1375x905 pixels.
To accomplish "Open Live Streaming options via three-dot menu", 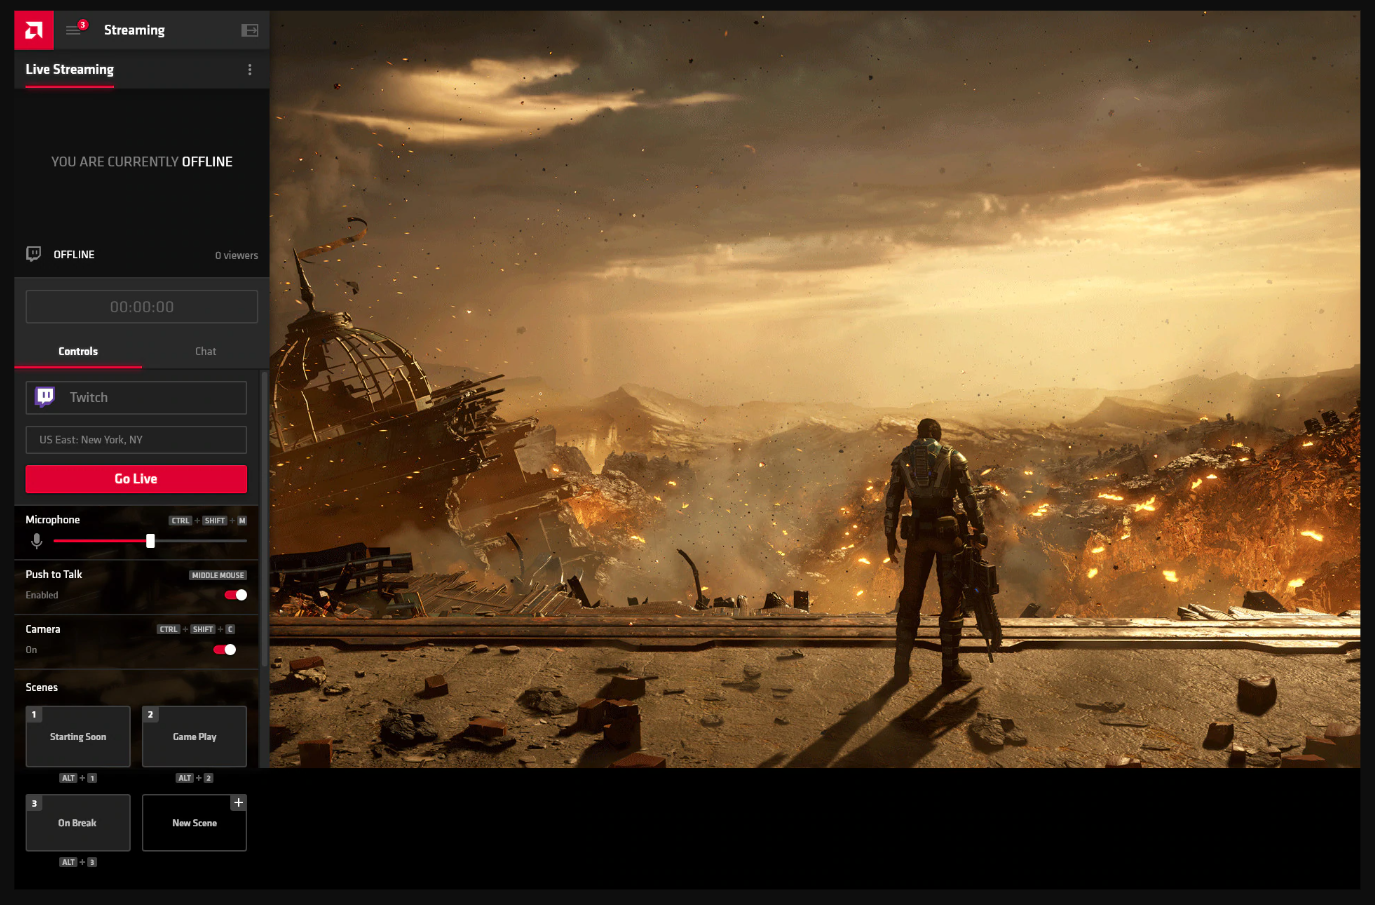I will coord(249,69).
